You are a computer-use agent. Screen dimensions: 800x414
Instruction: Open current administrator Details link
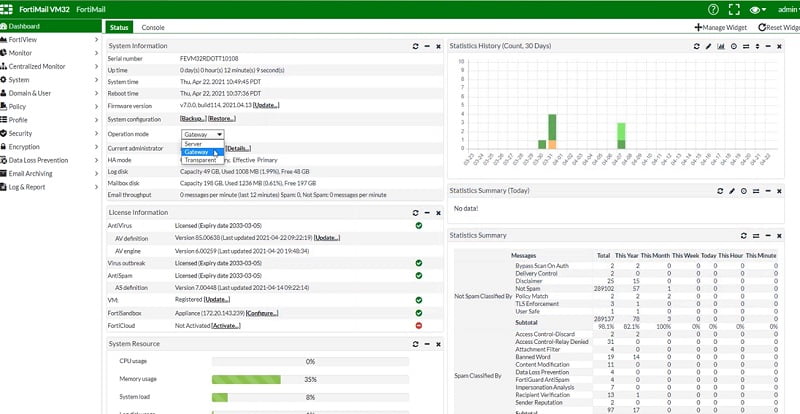pos(238,149)
